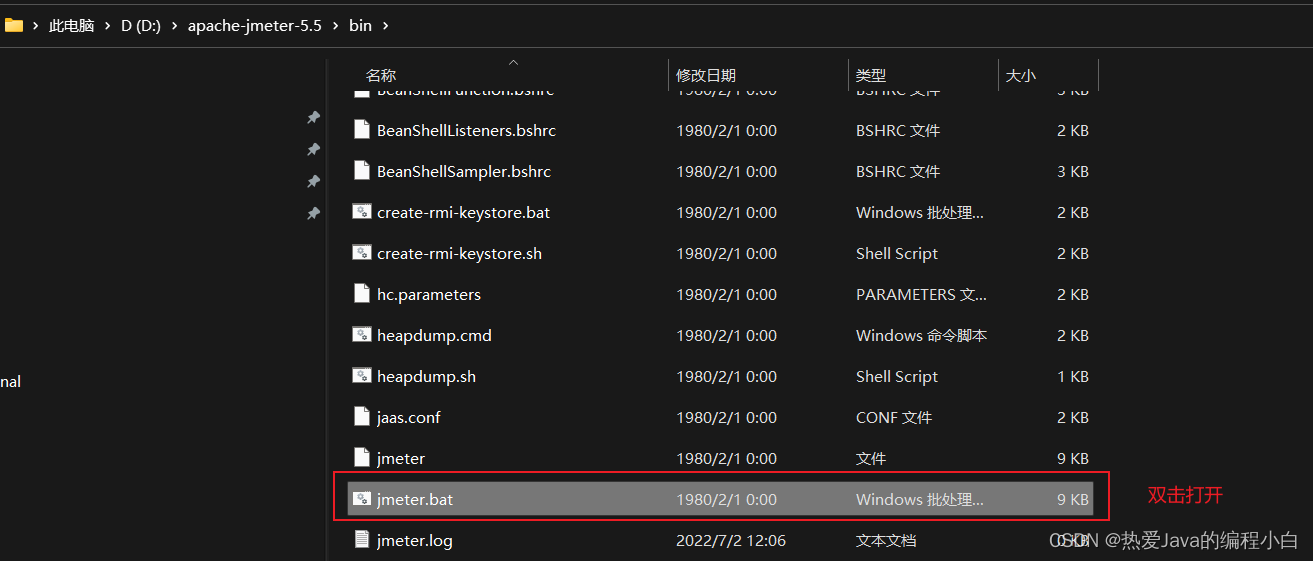
Task: Expand the chevron after 此电脑
Action: (x=107, y=26)
